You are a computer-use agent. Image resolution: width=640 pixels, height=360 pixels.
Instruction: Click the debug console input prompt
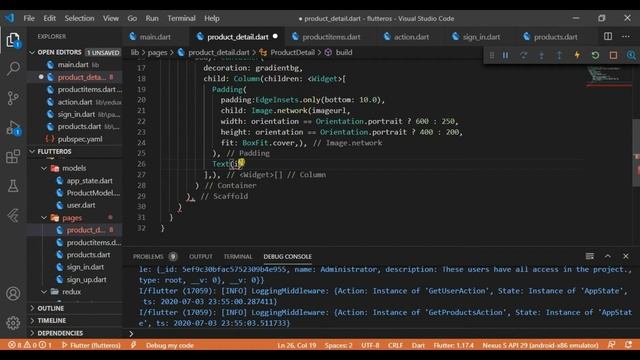(380, 333)
